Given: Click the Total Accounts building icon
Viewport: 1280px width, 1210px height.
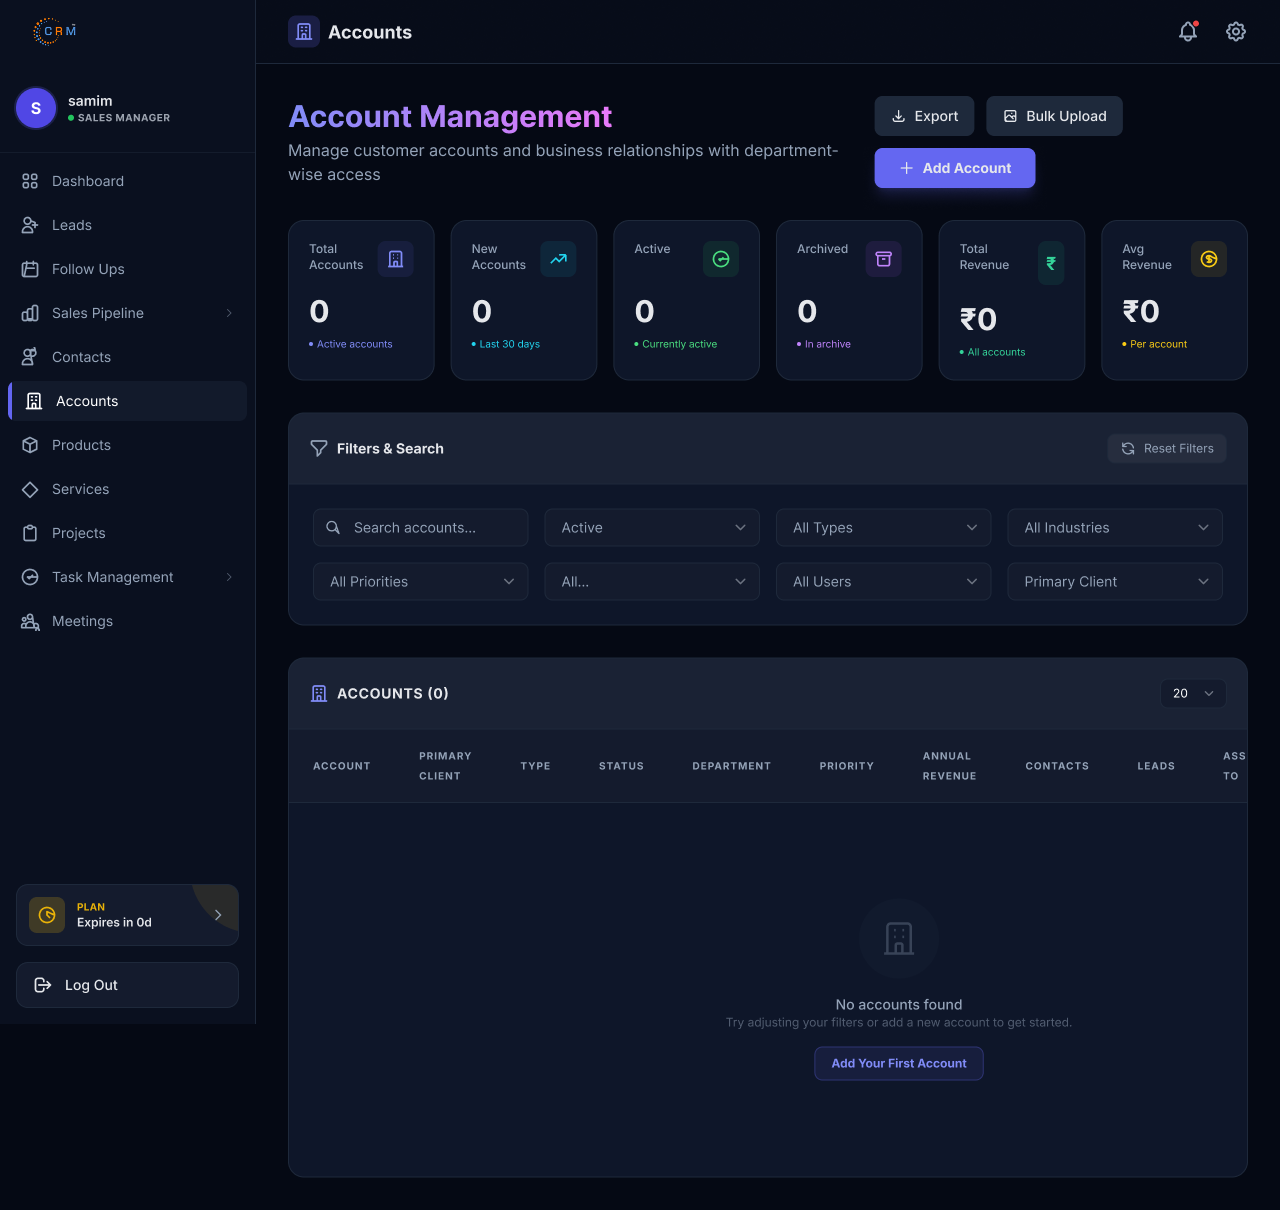Looking at the screenshot, I should click(396, 259).
